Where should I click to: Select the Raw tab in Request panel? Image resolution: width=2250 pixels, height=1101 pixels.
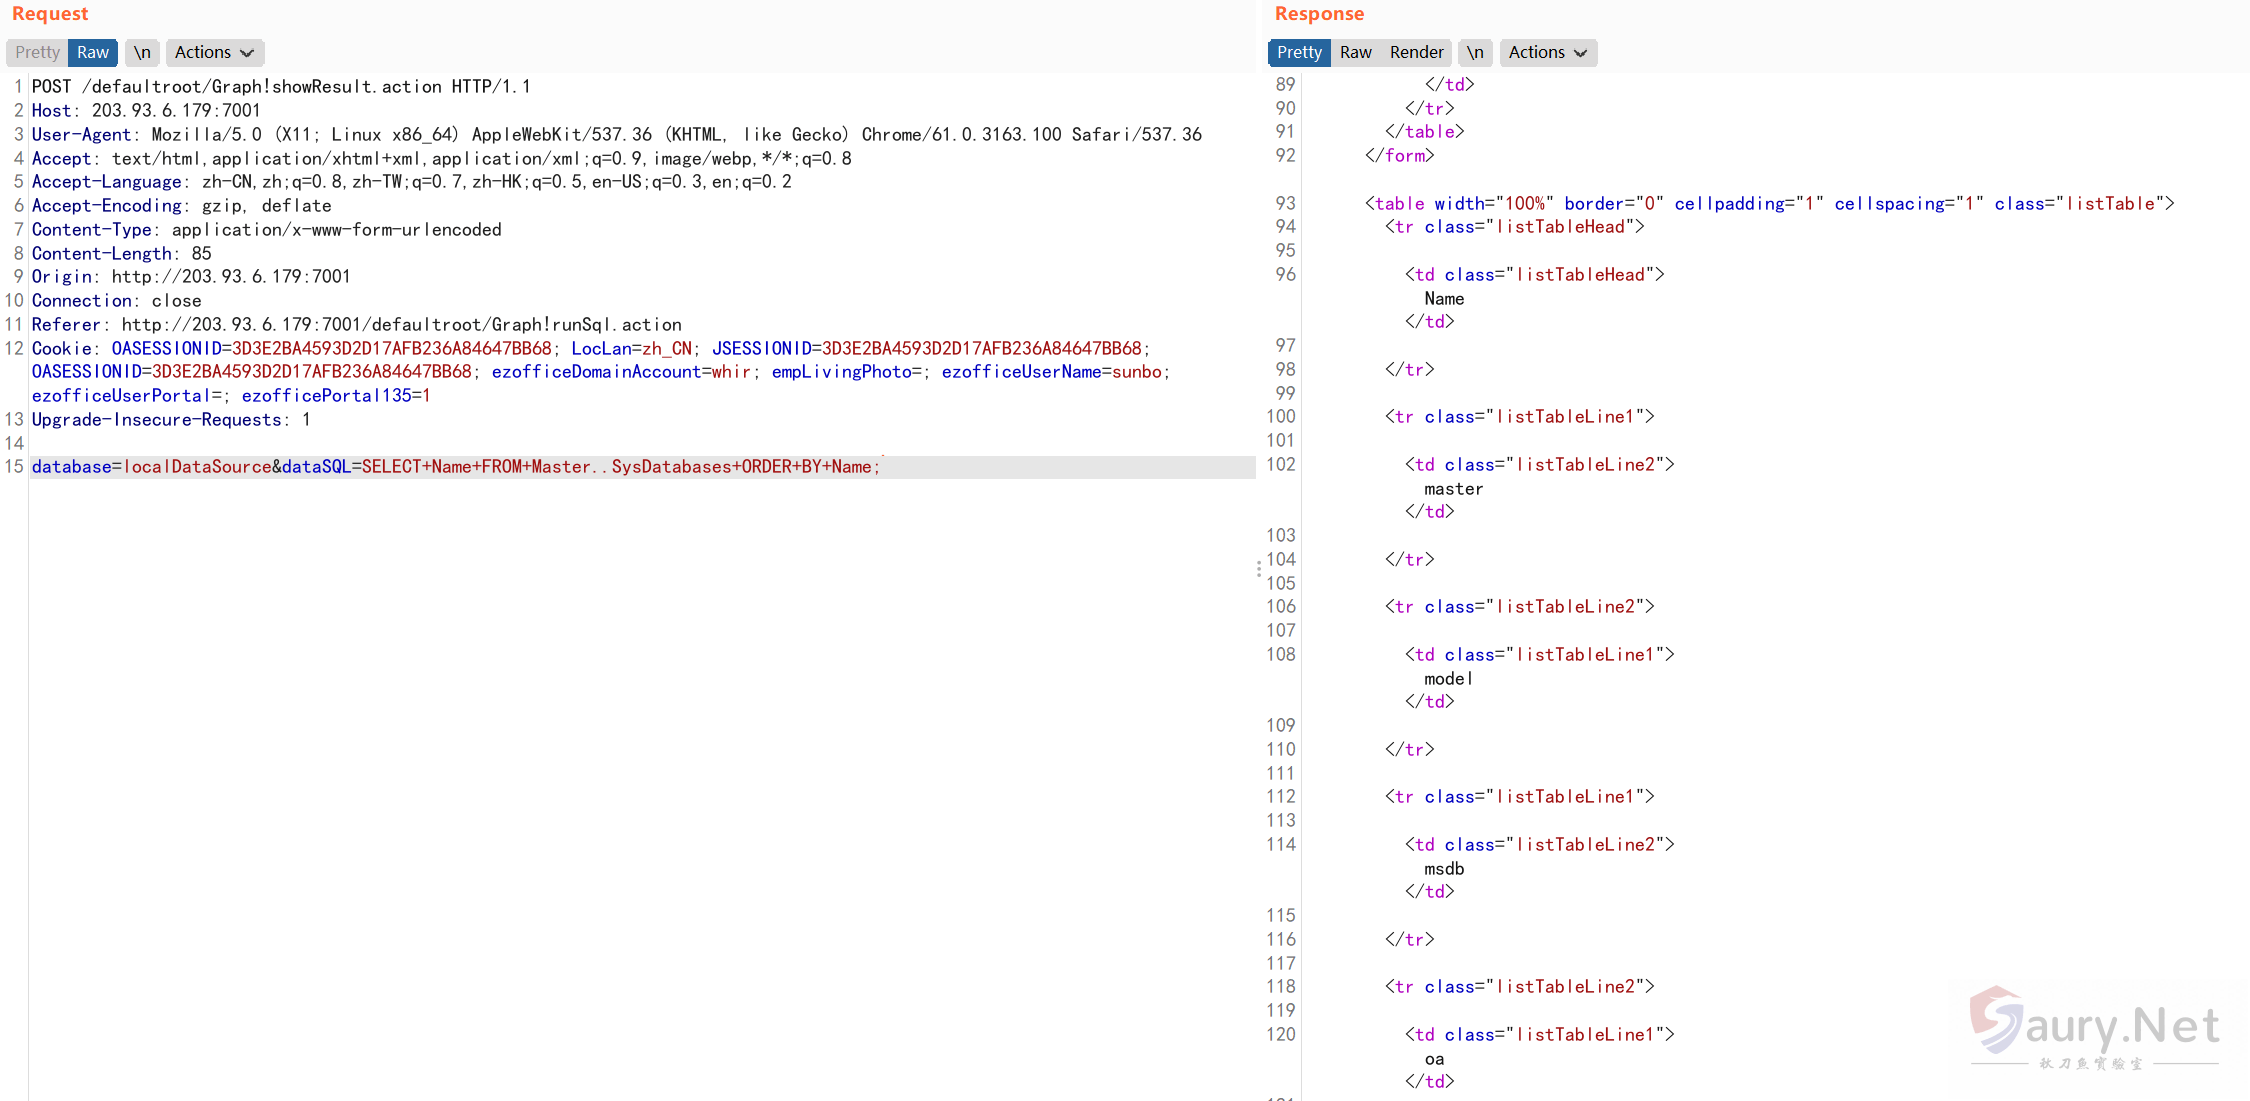[x=93, y=52]
